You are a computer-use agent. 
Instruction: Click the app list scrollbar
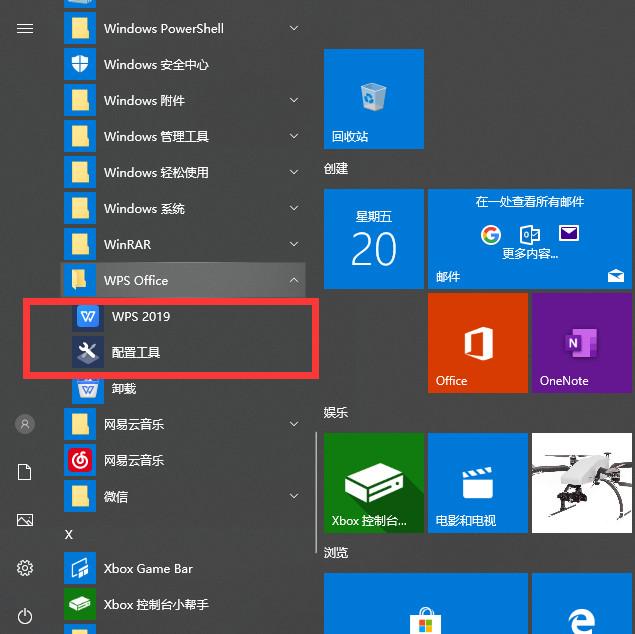[x=316, y=493]
